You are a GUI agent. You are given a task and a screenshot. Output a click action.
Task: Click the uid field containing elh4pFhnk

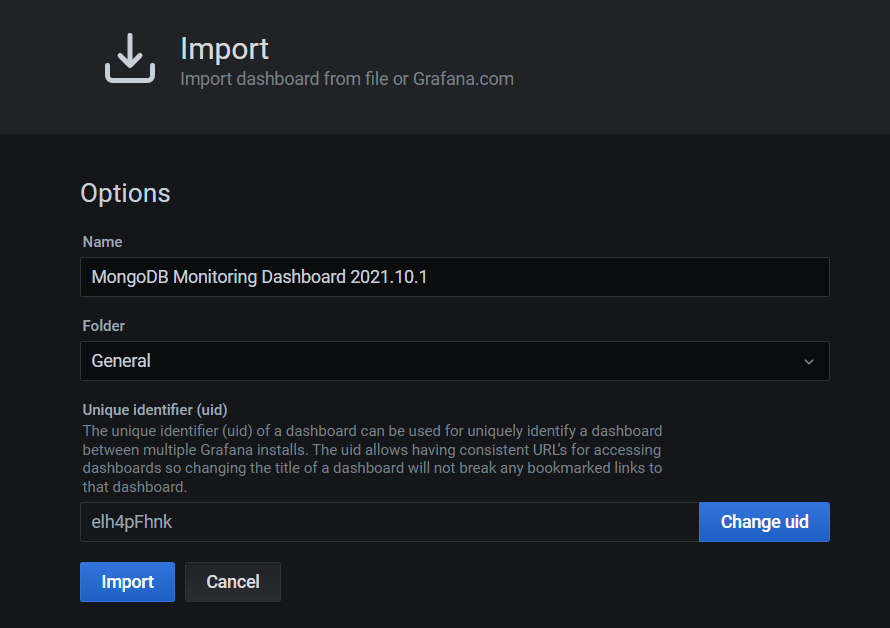pyautogui.click(x=389, y=522)
